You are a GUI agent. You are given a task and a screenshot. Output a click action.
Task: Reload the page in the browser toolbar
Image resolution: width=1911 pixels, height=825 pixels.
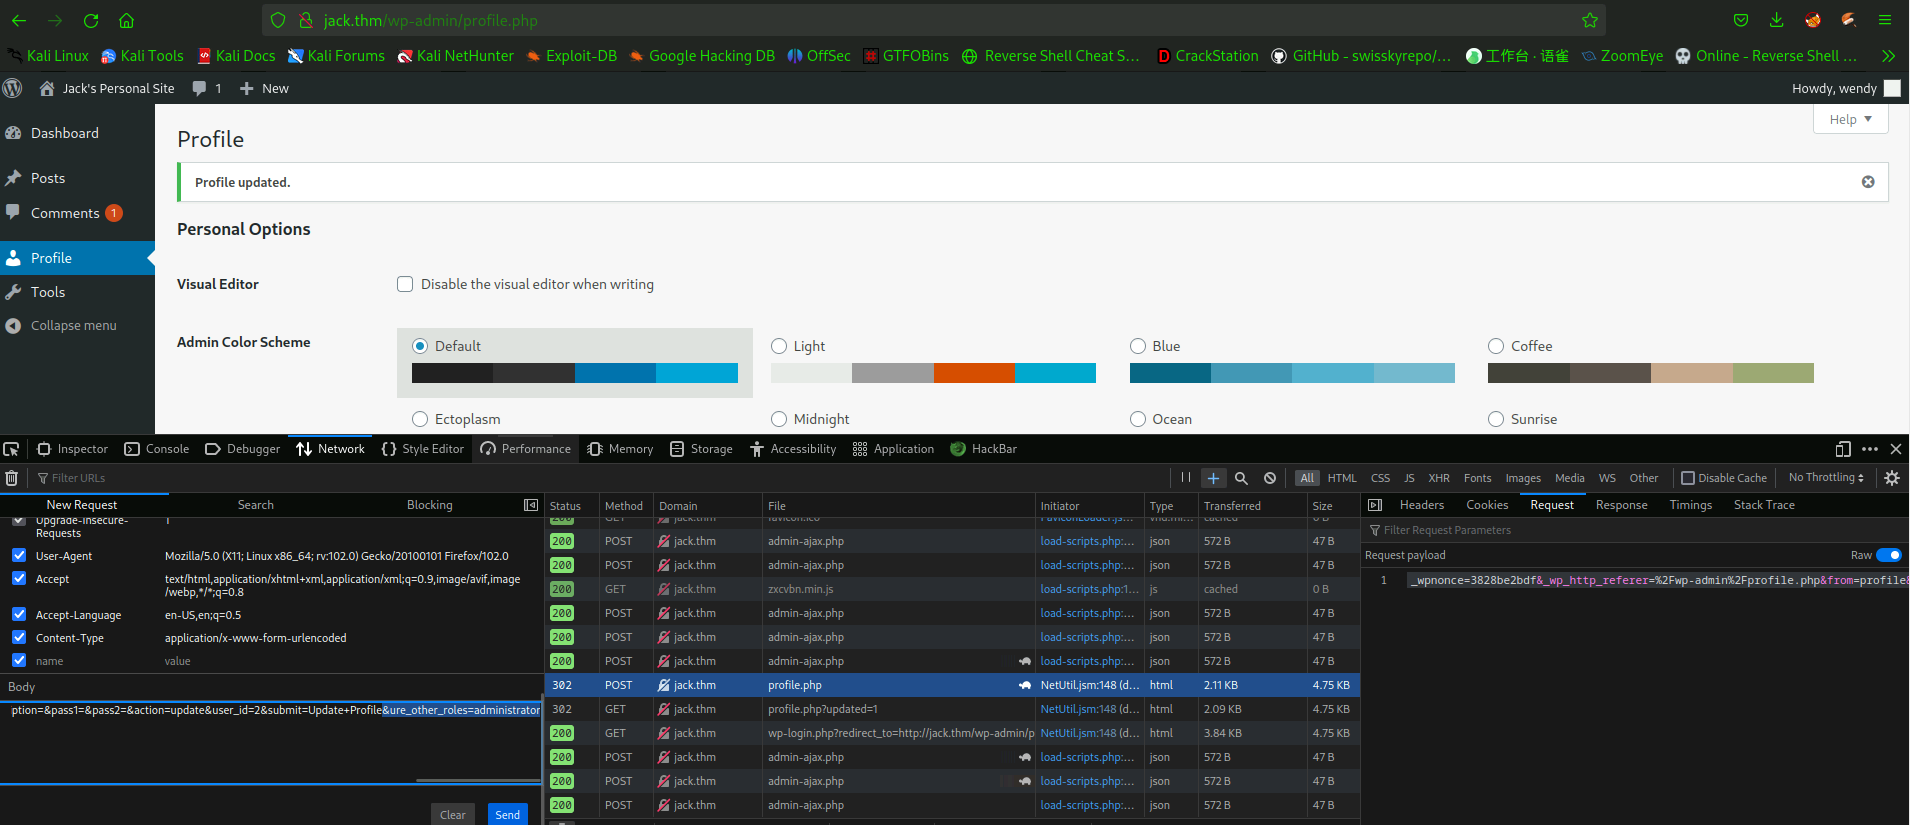click(x=91, y=20)
